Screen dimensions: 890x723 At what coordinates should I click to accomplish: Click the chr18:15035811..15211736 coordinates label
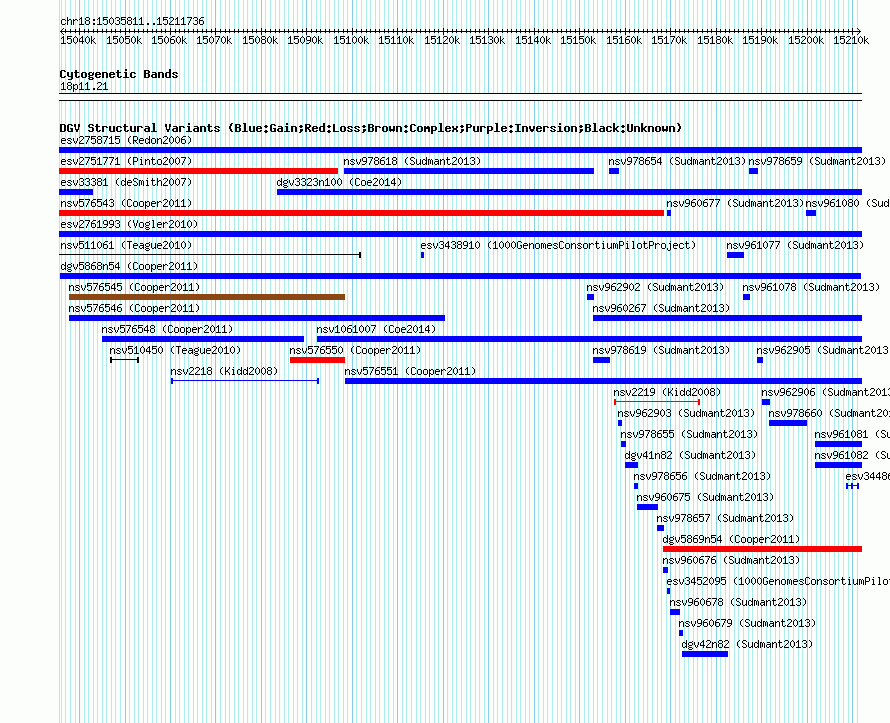click(132, 21)
